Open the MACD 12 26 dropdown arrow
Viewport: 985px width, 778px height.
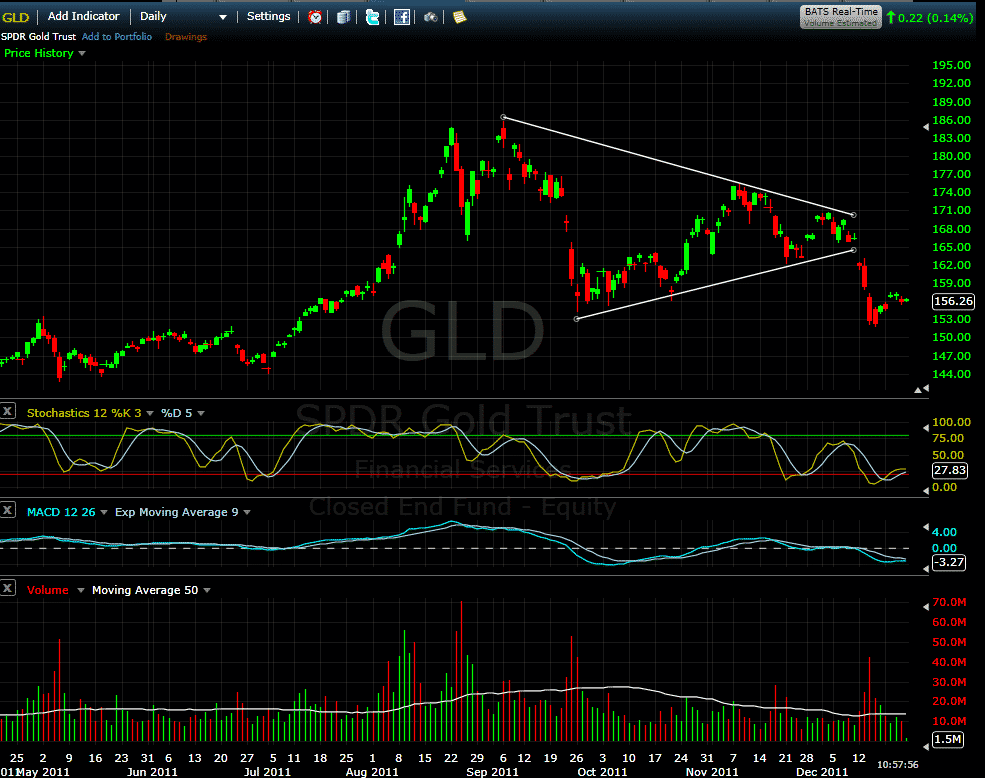[104, 512]
